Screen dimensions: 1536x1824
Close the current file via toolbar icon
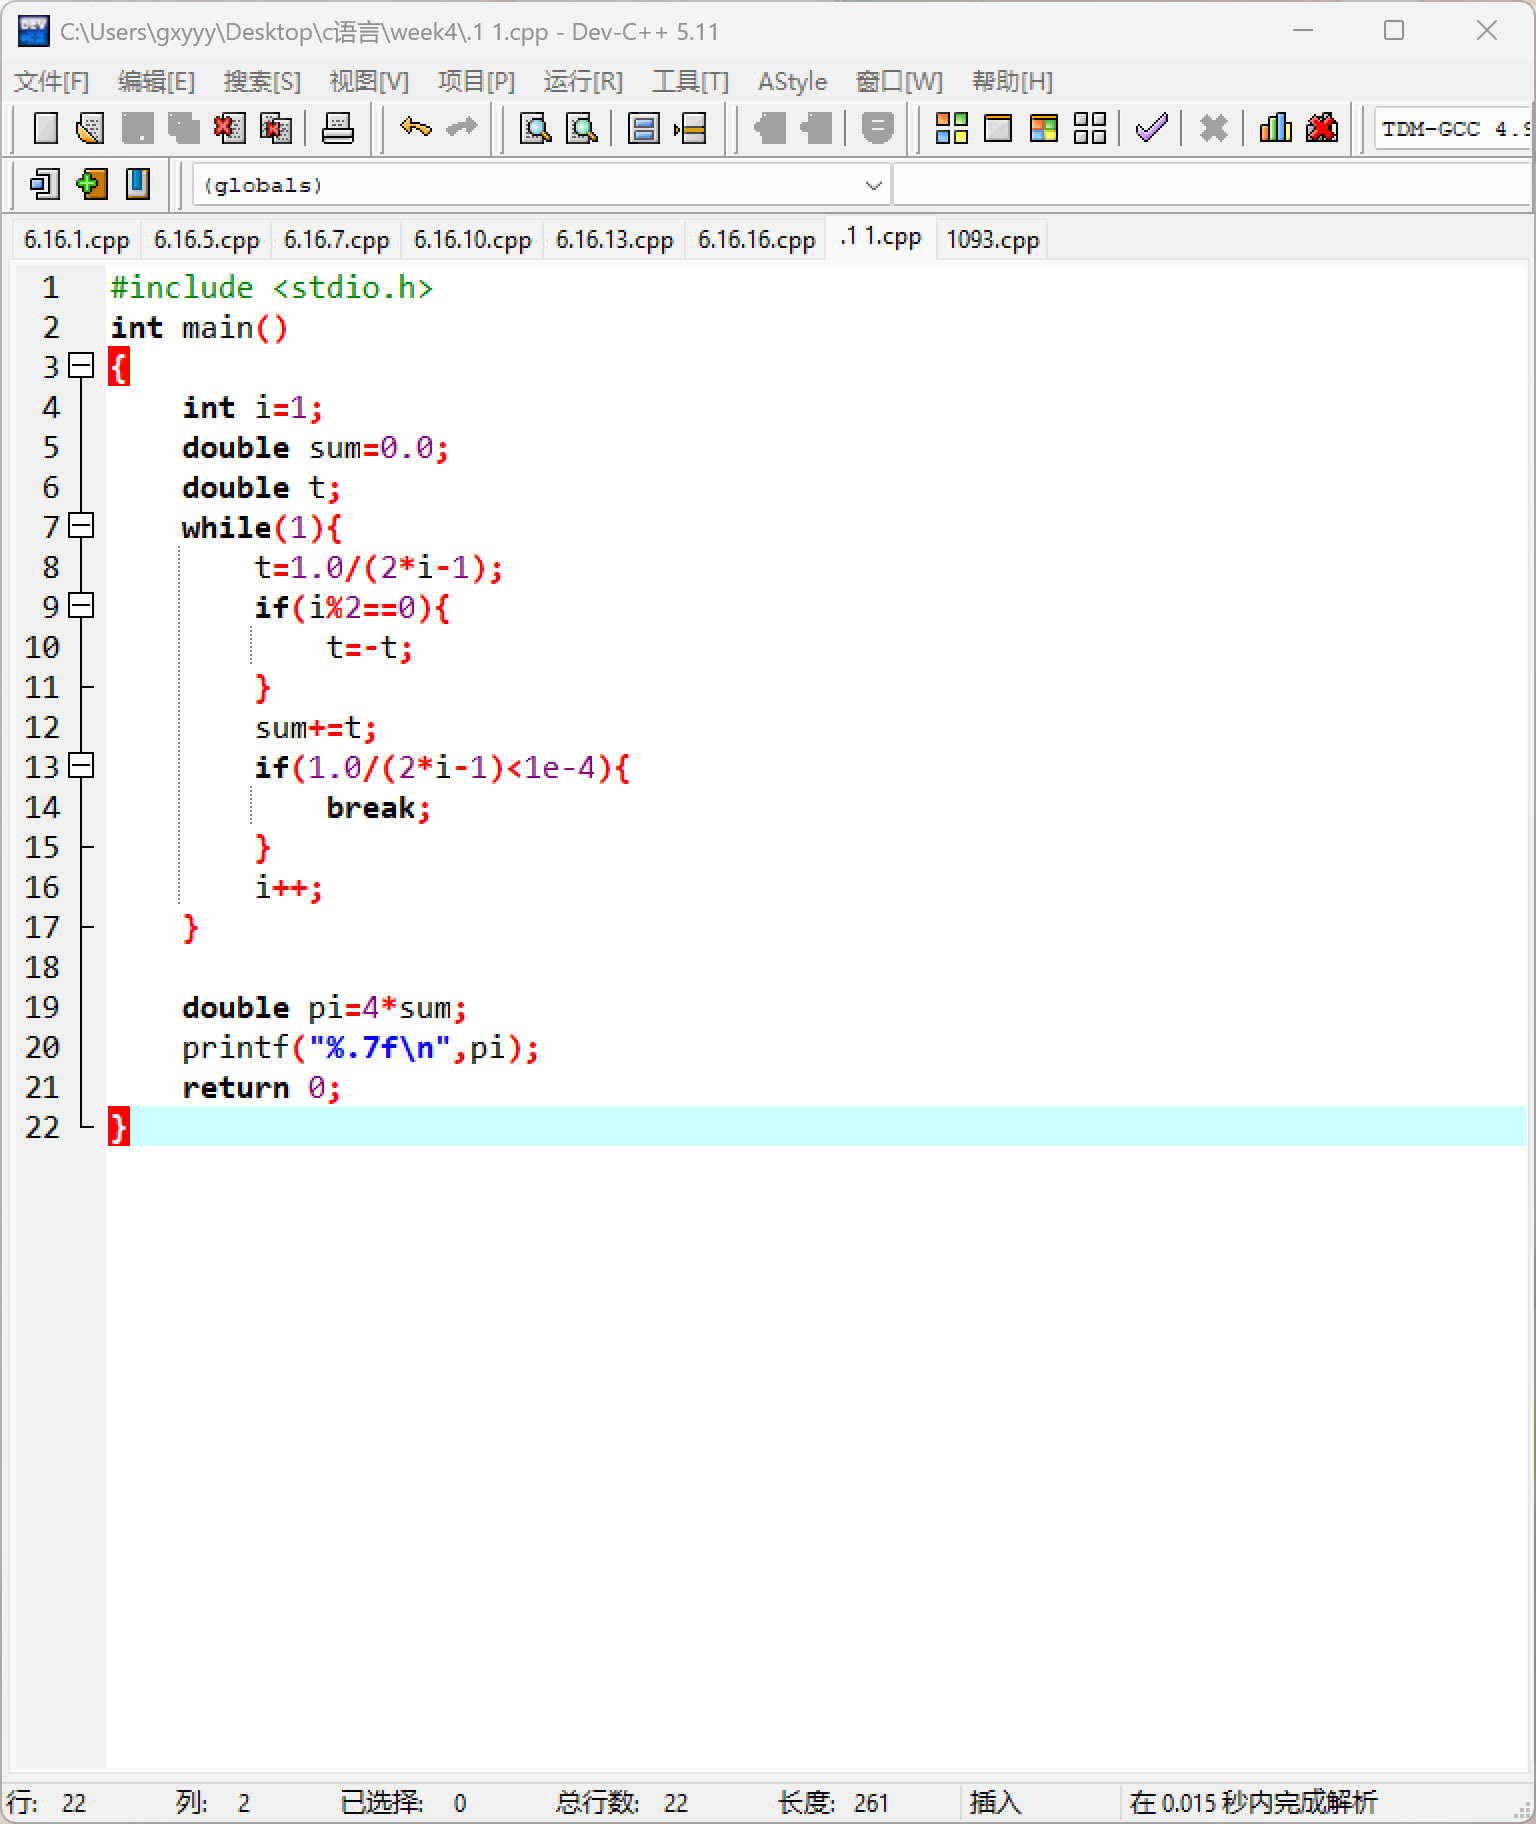(x=229, y=128)
